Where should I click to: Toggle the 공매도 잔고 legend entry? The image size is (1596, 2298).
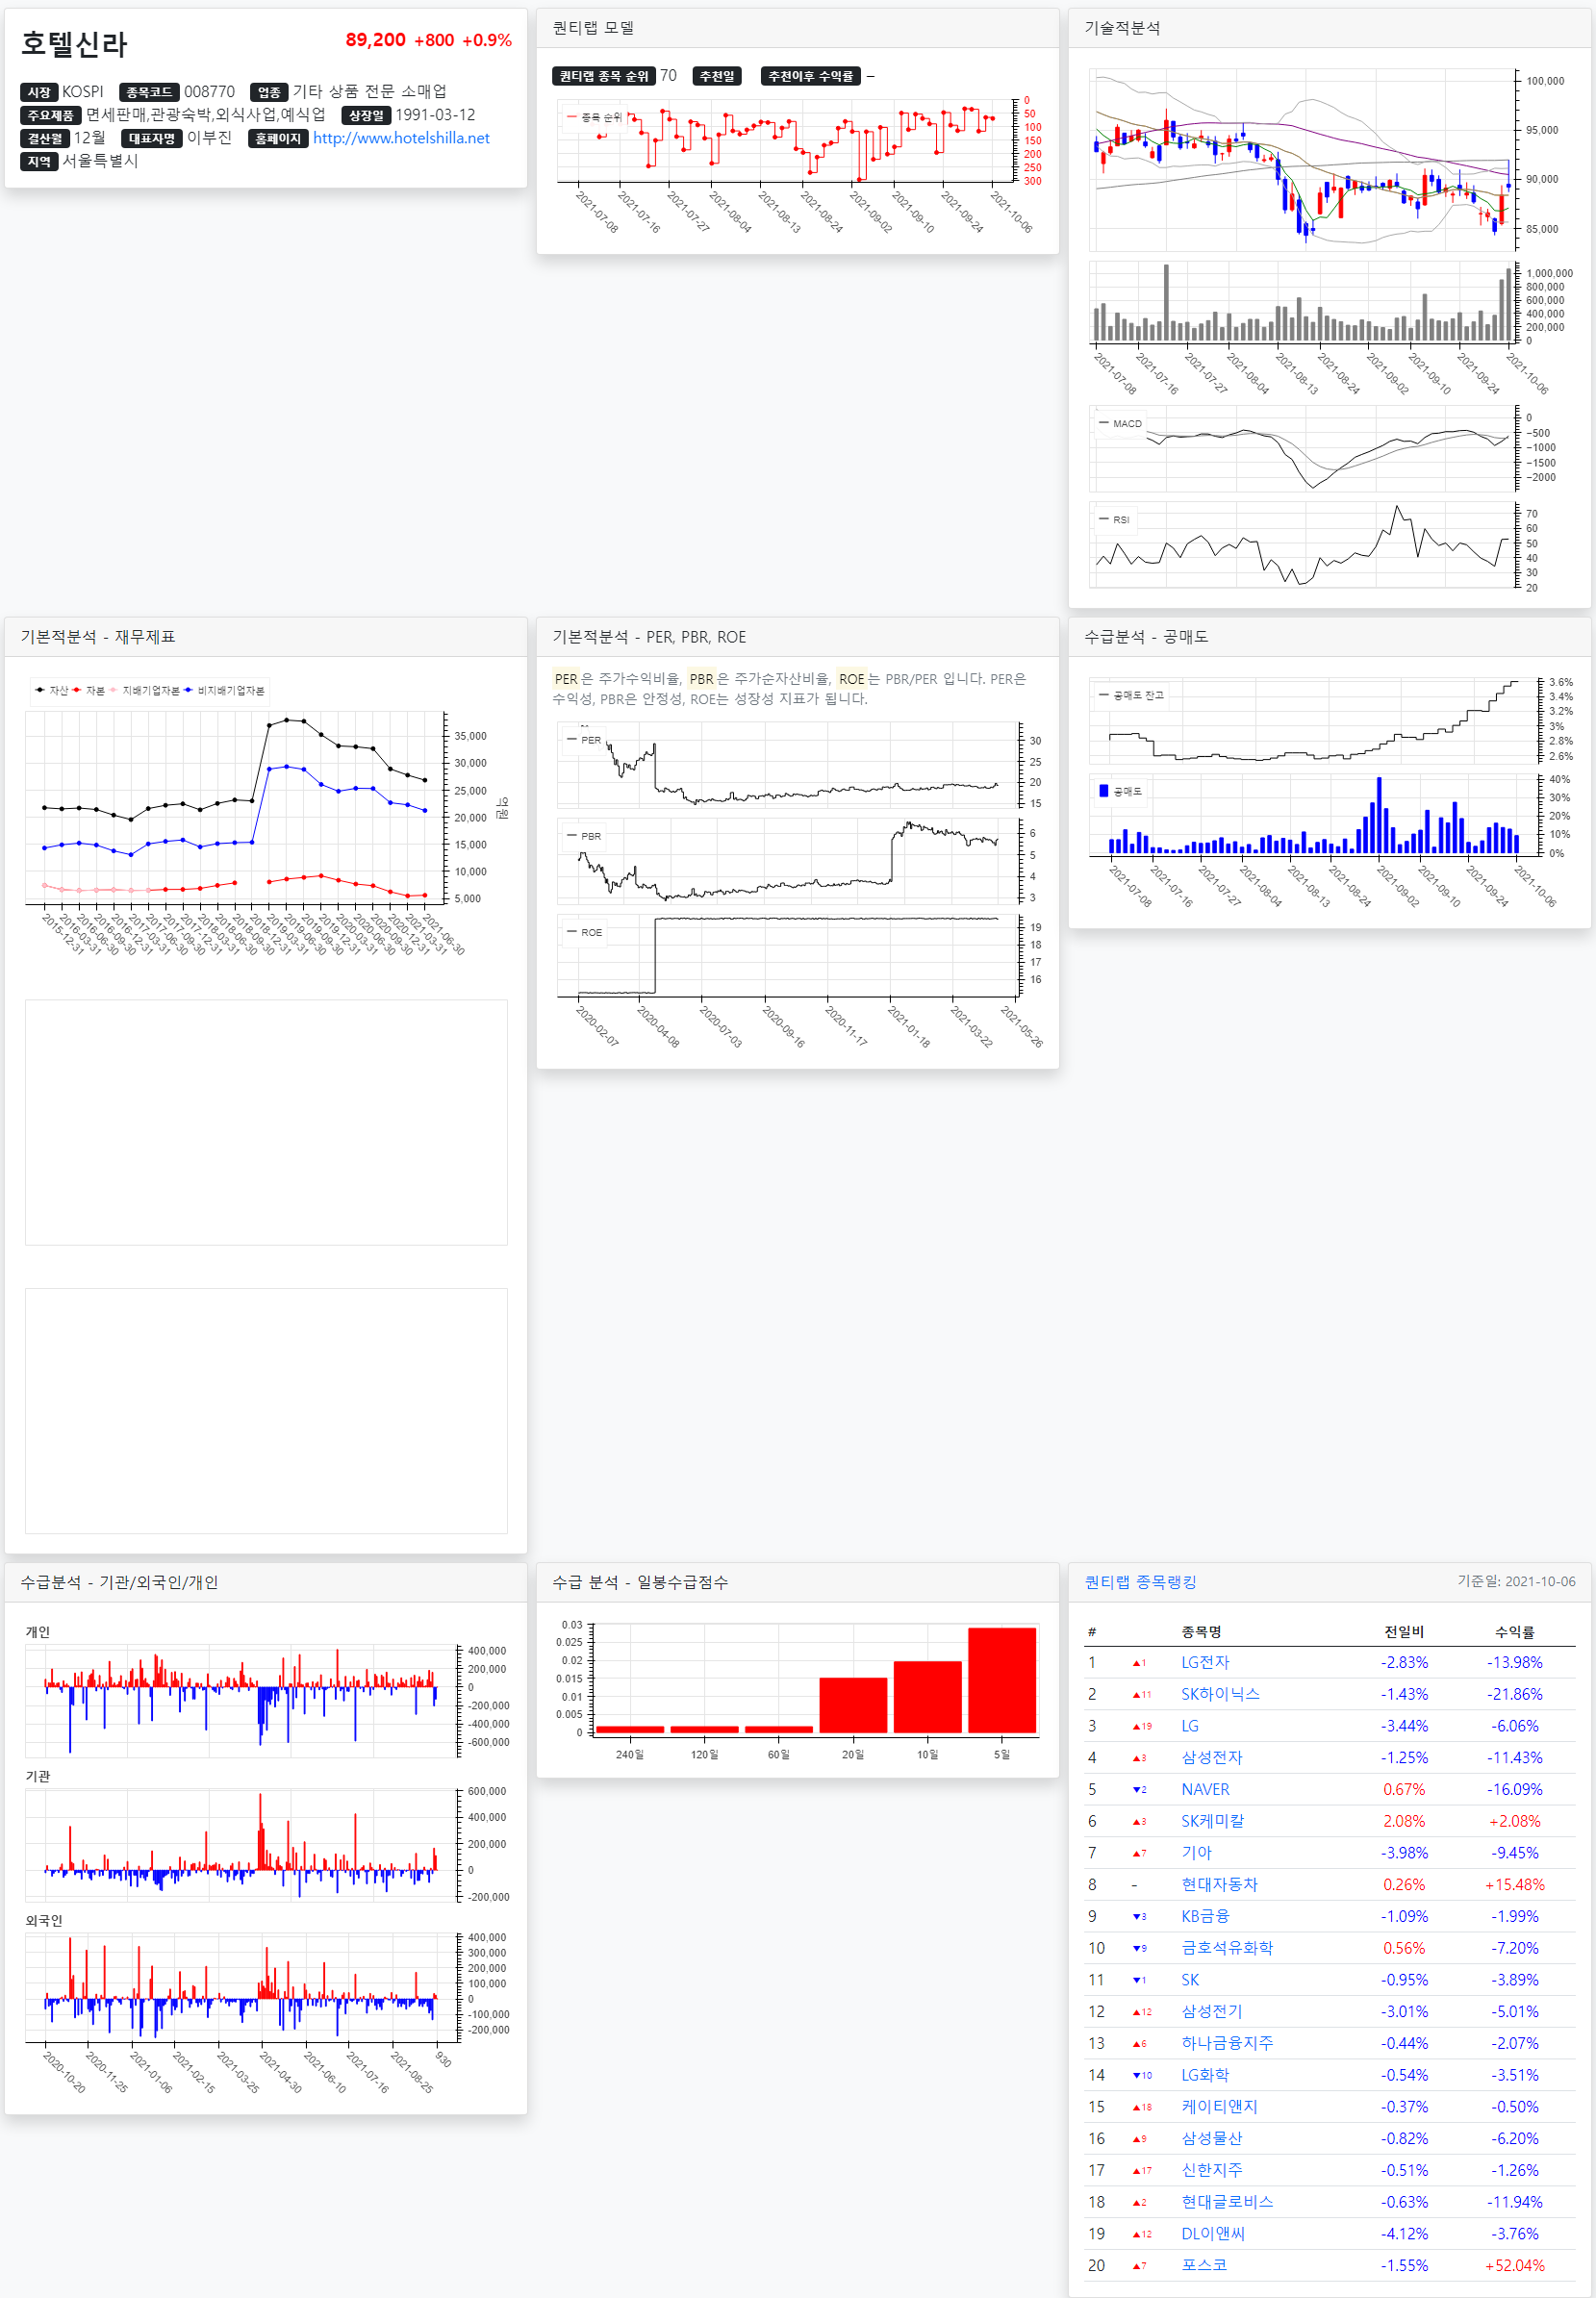click(x=1131, y=695)
